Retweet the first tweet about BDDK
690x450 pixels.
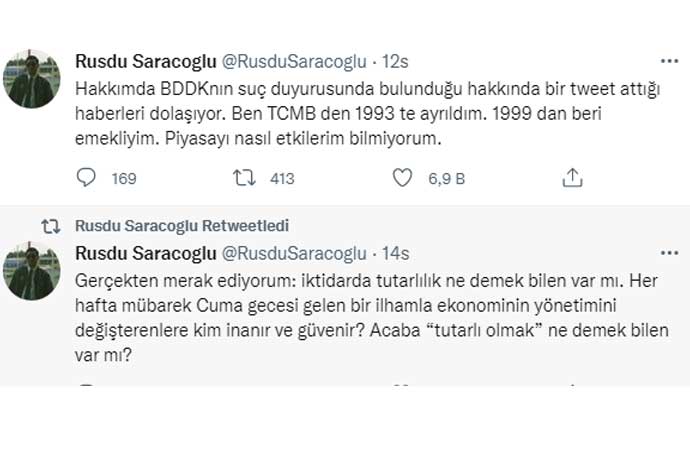[x=244, y=178]
